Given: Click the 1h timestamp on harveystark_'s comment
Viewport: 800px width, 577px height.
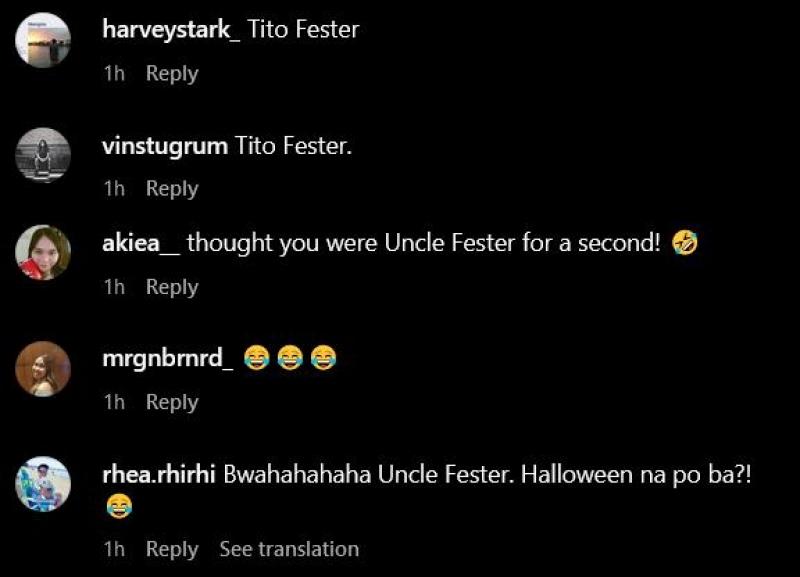Looking at the screenshot, I should pyautogui.click(x=114, y=72).
